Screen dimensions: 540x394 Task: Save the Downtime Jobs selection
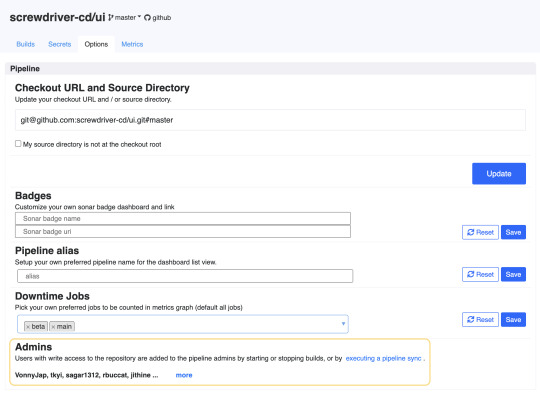513,320
